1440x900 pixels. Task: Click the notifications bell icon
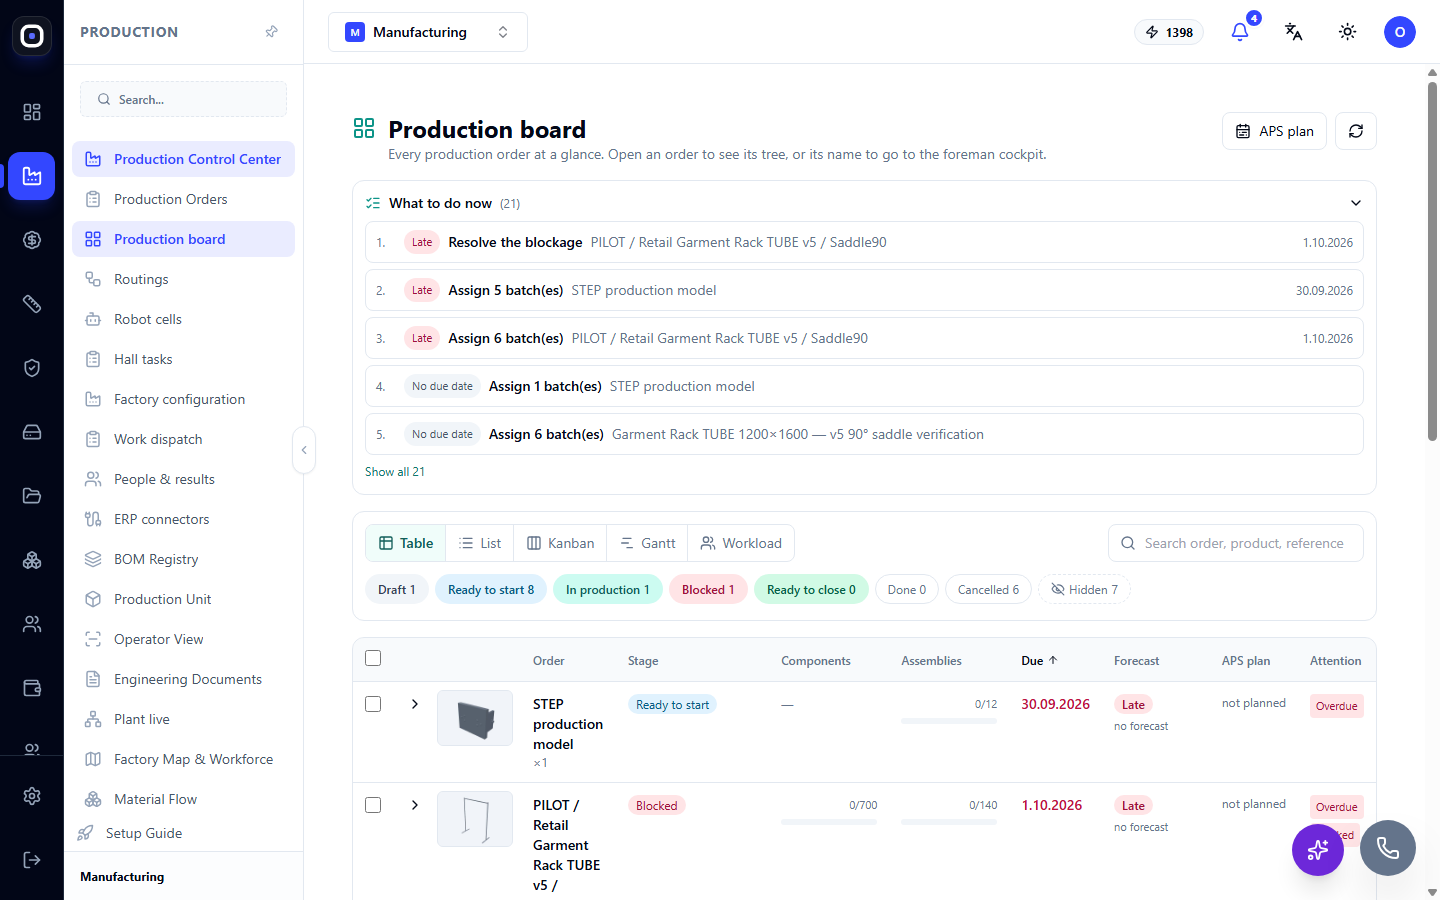1240,32
